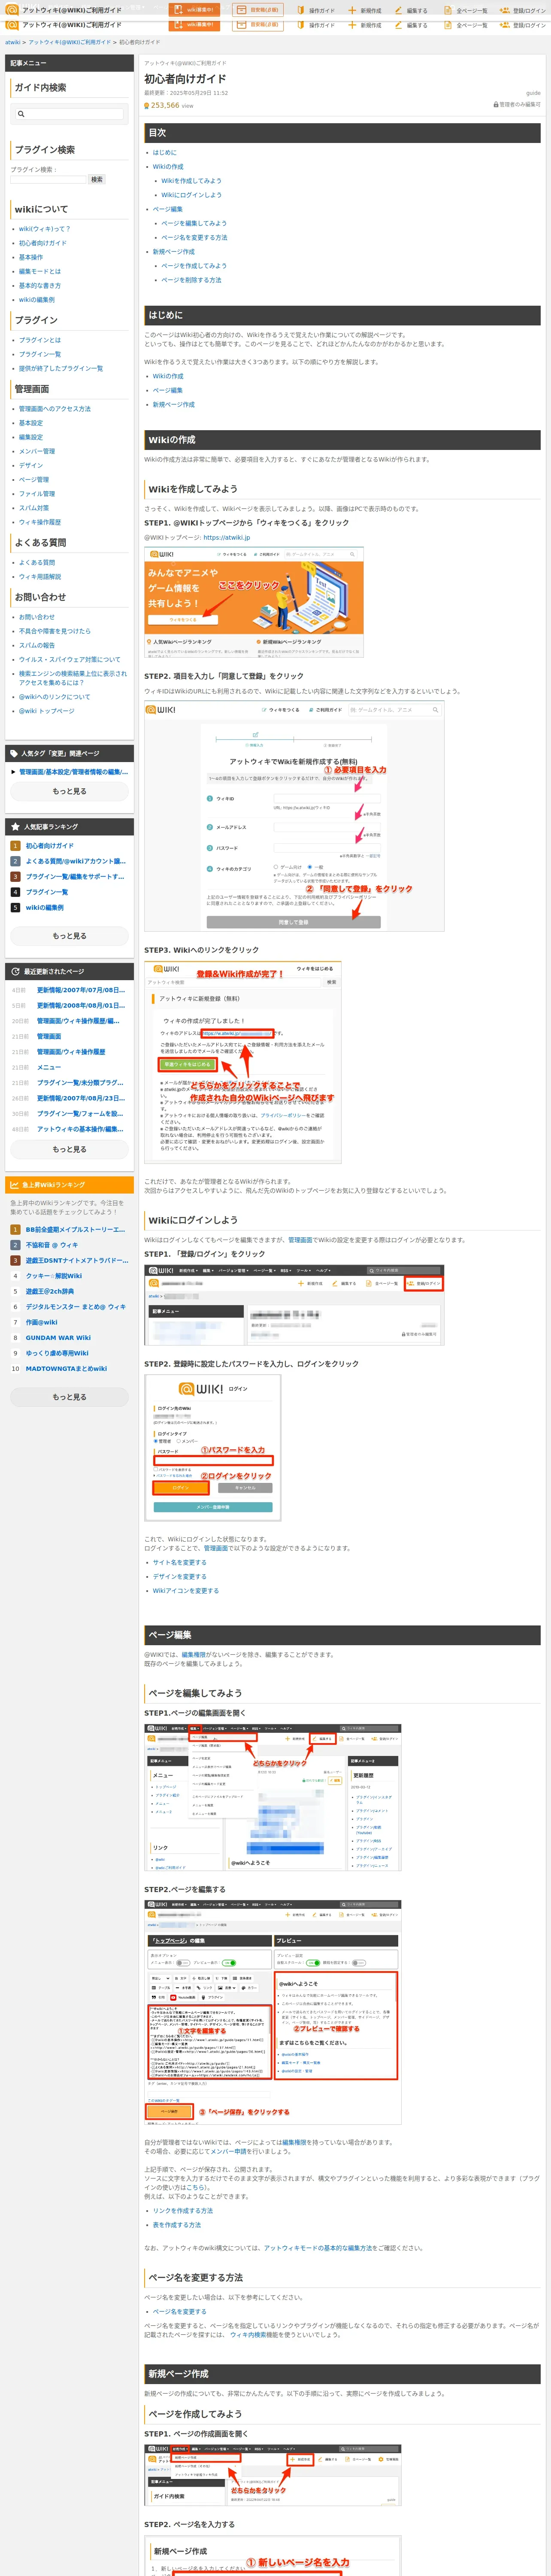The height and width of the screenshot is (2576, 551).
Task: Expand the 管理画面/基本設定/管理者情報の編集 tag entry triangle
Action: pos(13,772)
